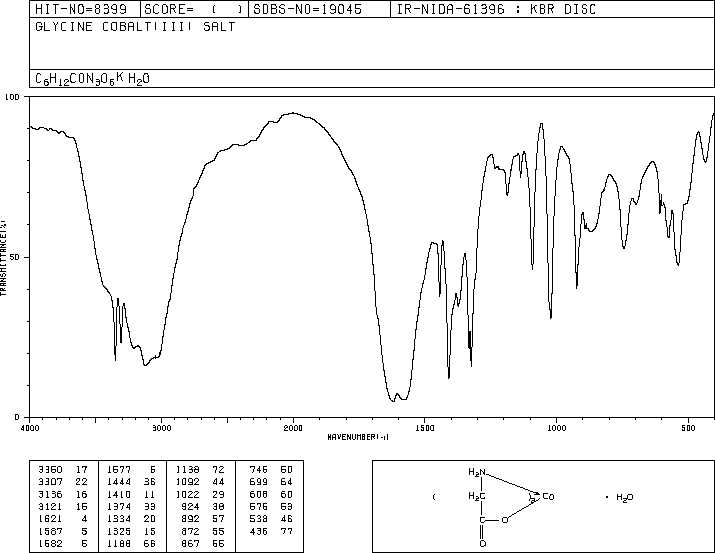Screen dimensions: 715x553
Task: Click the 500 wavenumber axis label
Action: point(688,428)
